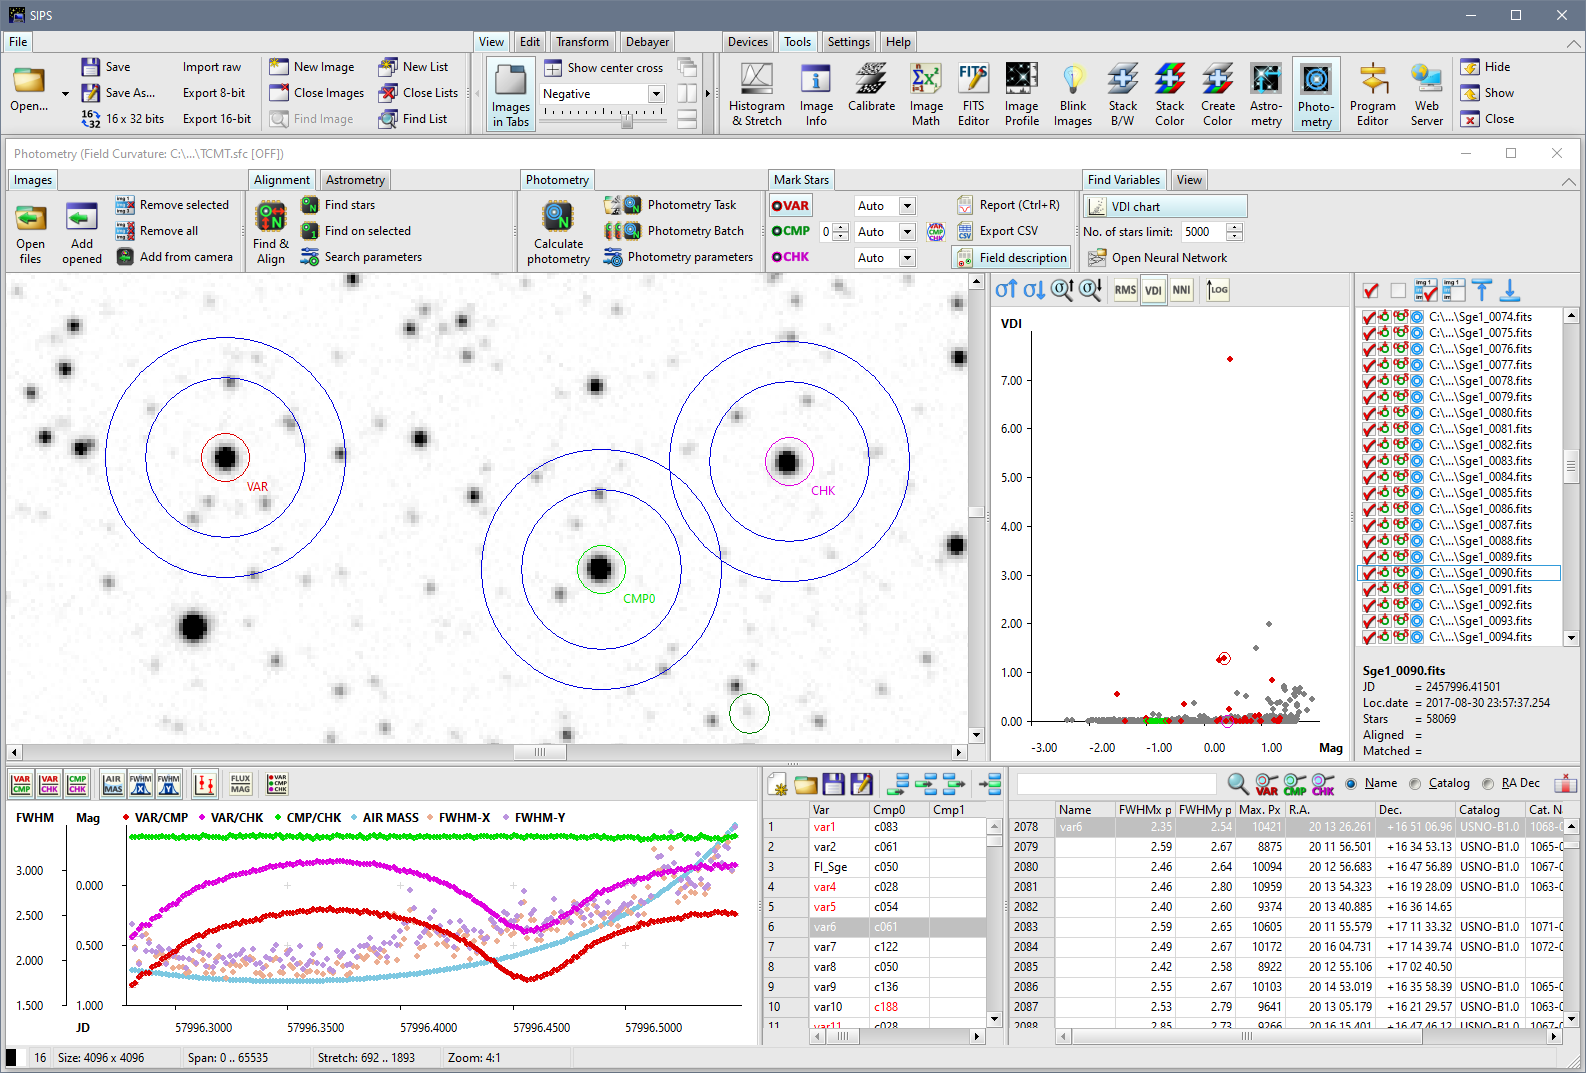1586x1073 pixels.
Task: Select the Catalog radio button
Action: pos(1415,784)
